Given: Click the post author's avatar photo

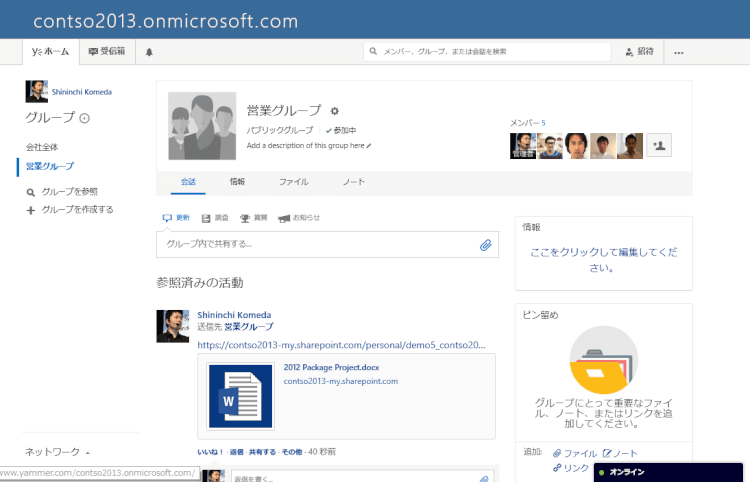Looking at the screenshot, I should (173, 326).
